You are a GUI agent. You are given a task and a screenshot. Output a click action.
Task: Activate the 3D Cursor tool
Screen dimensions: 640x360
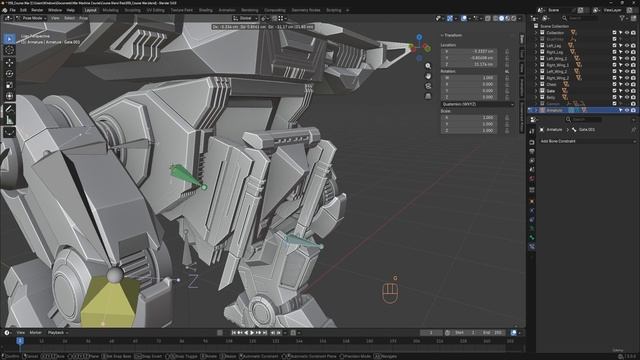[9, 50]
